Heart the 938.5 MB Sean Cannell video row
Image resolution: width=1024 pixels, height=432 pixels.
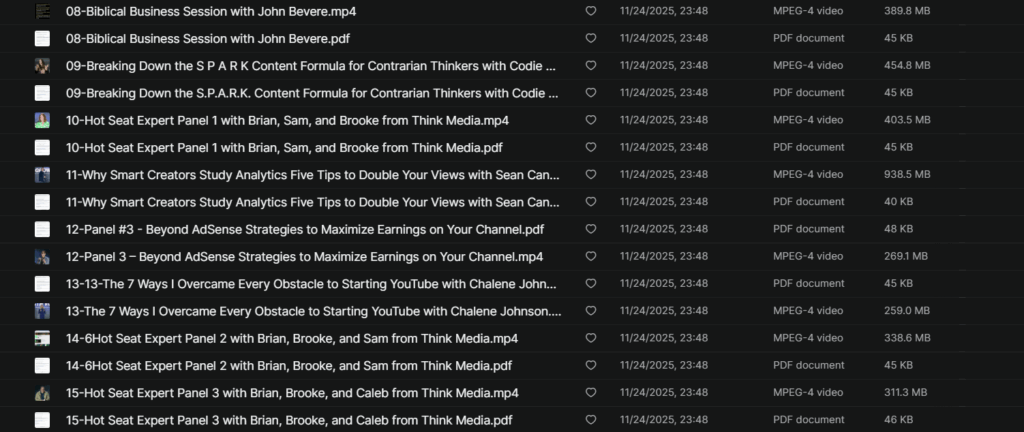coord(590,175)
